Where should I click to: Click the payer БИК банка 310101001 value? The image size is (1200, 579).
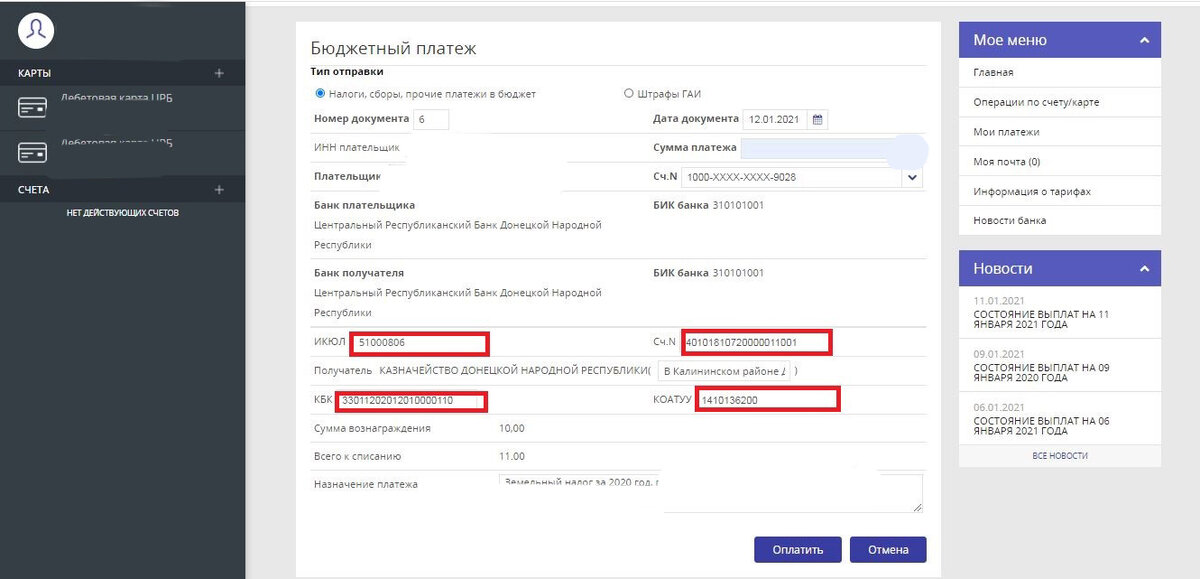pyautogui.click(x=738, y=206)
